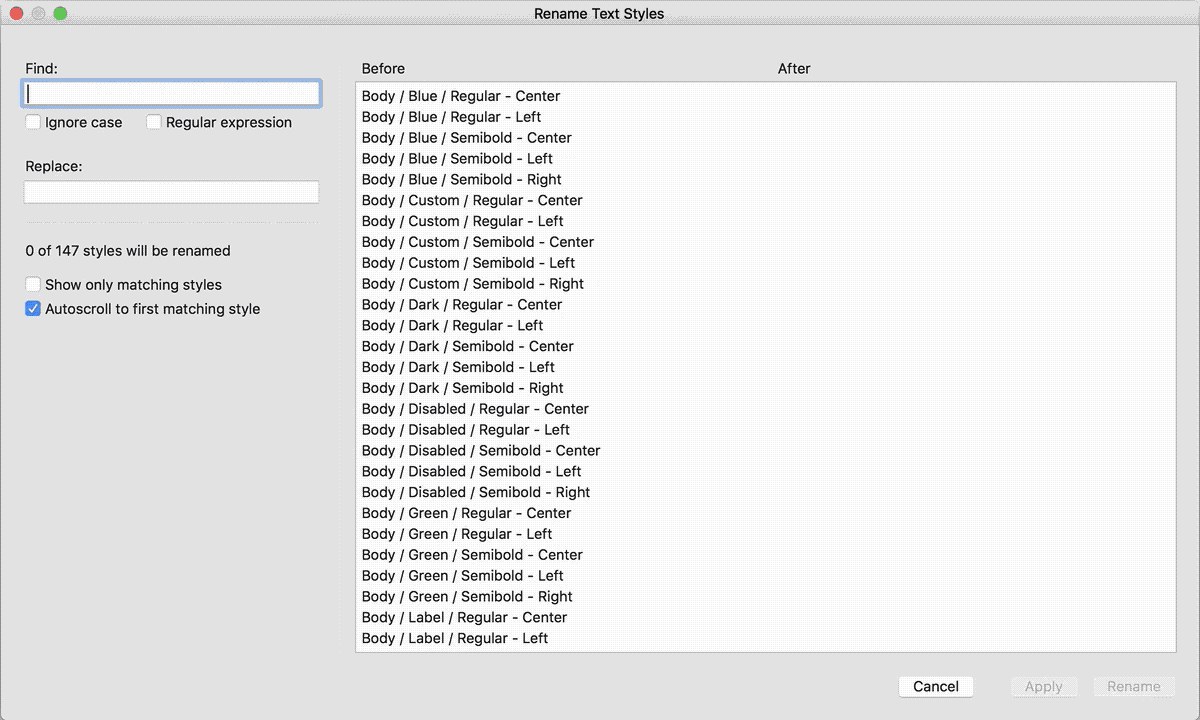The width and height of the screenshot is (1200, 720).
Task: Select Body / Green / Regular - Left row
Action: (x=766, y=534)
